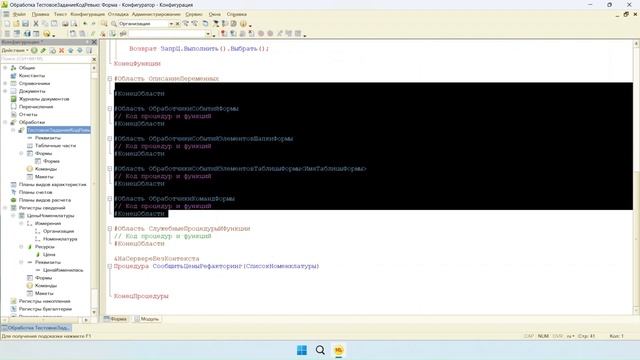Screen dimensions: 640x360
Task: Click the Help question mark toolbar icon
Action: (243, 24)
